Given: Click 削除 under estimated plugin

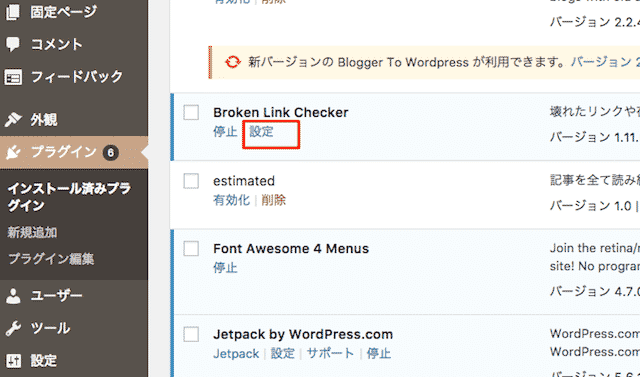Looking at the screenshot, I should [273, 200].
